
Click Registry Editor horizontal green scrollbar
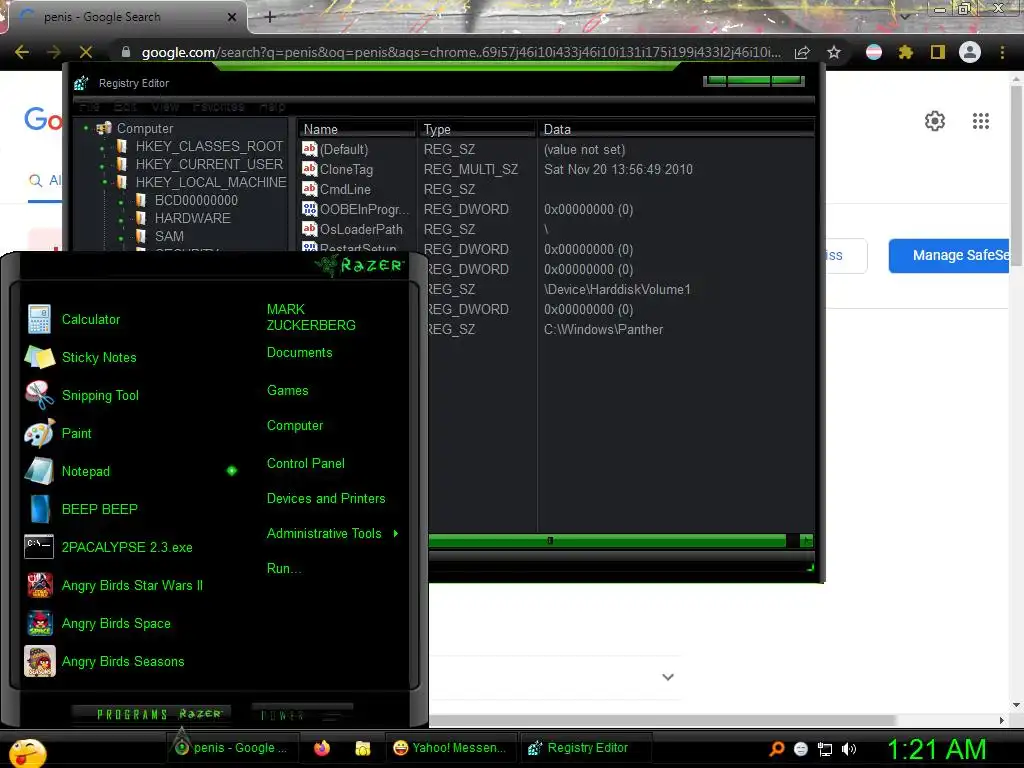[x=607, y=540]
